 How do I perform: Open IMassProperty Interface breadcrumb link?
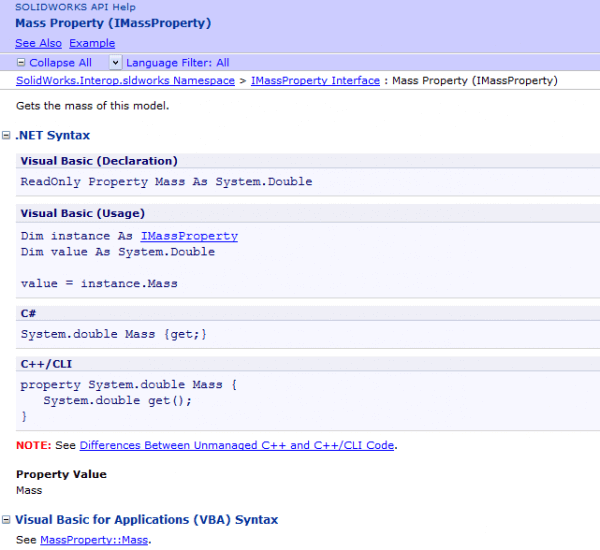click(x=315, y=81)
